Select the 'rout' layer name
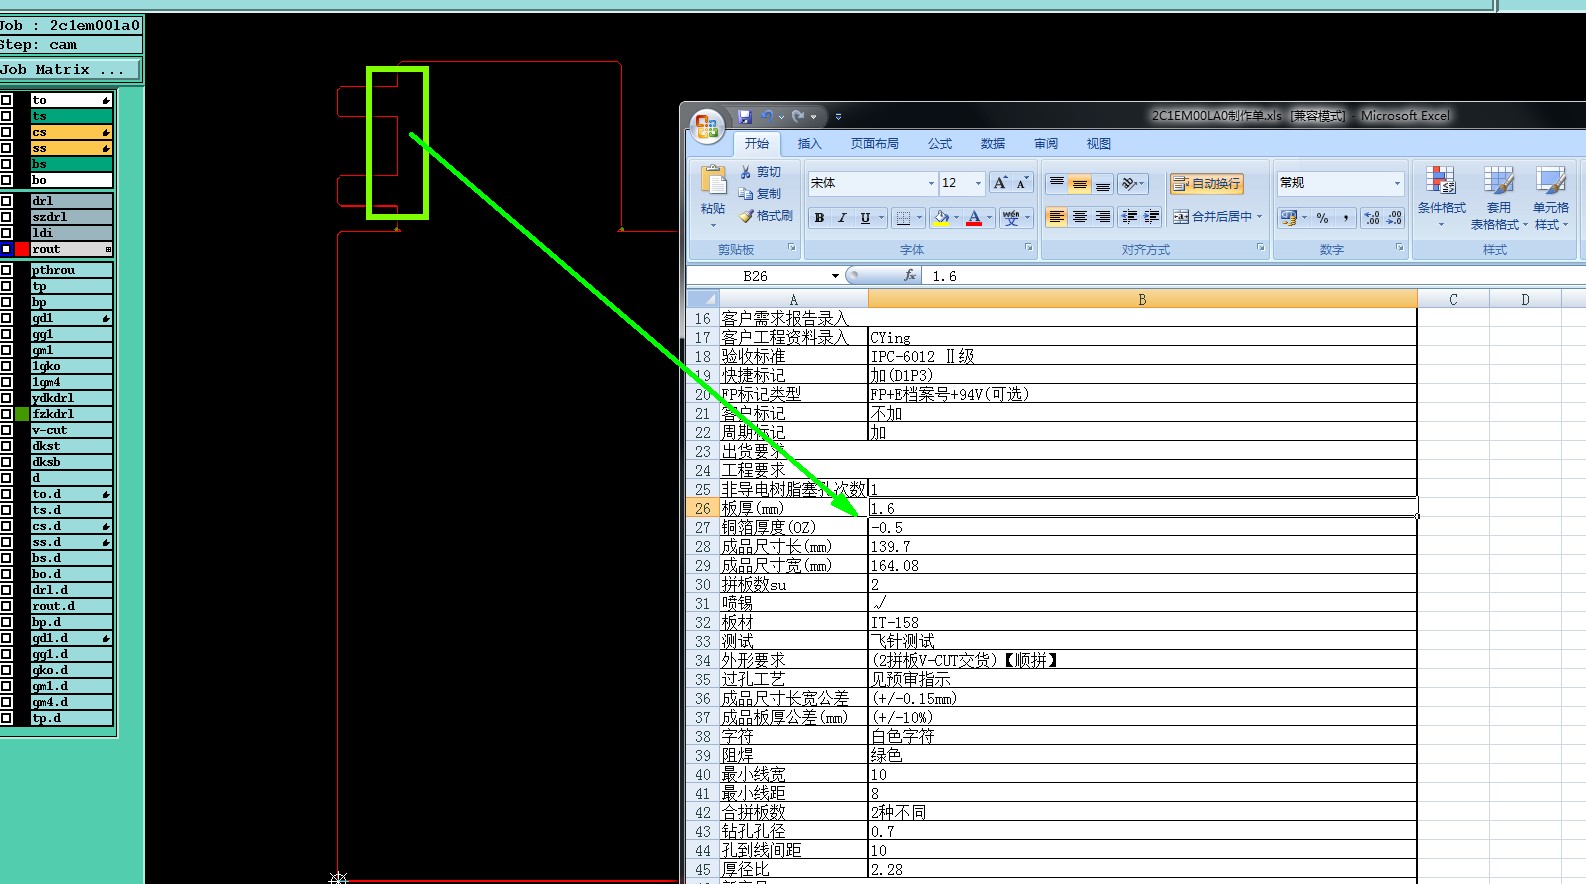1586x884 pixels. (71, 249)
